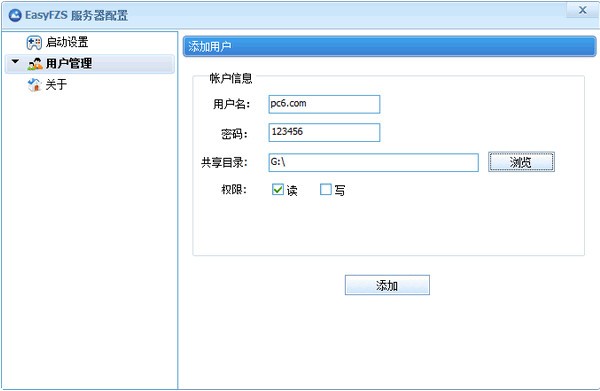Select the 用户管理 sidebar entry

pyautogui.click(x=90, y=64)
